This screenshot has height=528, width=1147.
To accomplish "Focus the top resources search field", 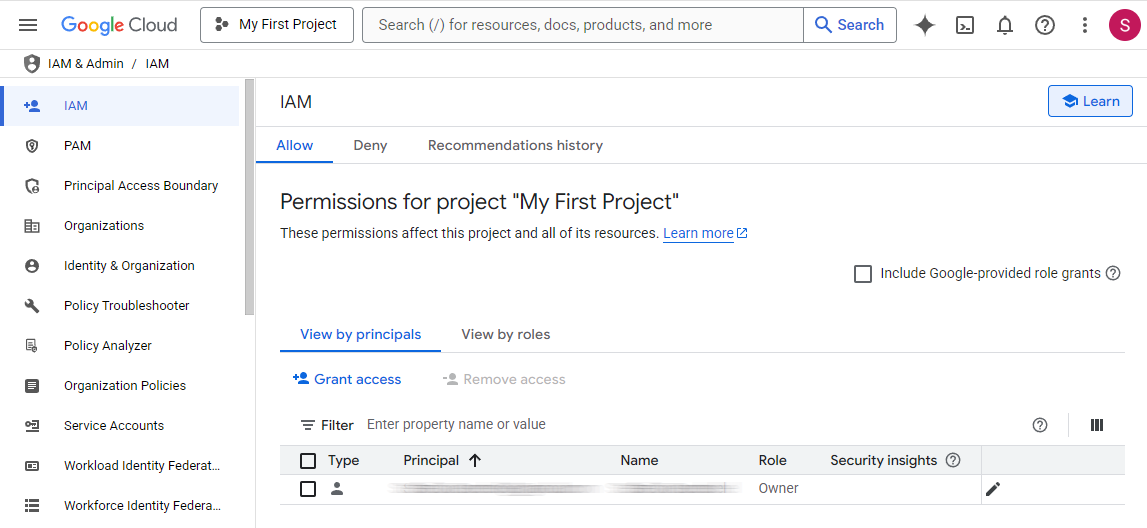I will click(582, 25).
